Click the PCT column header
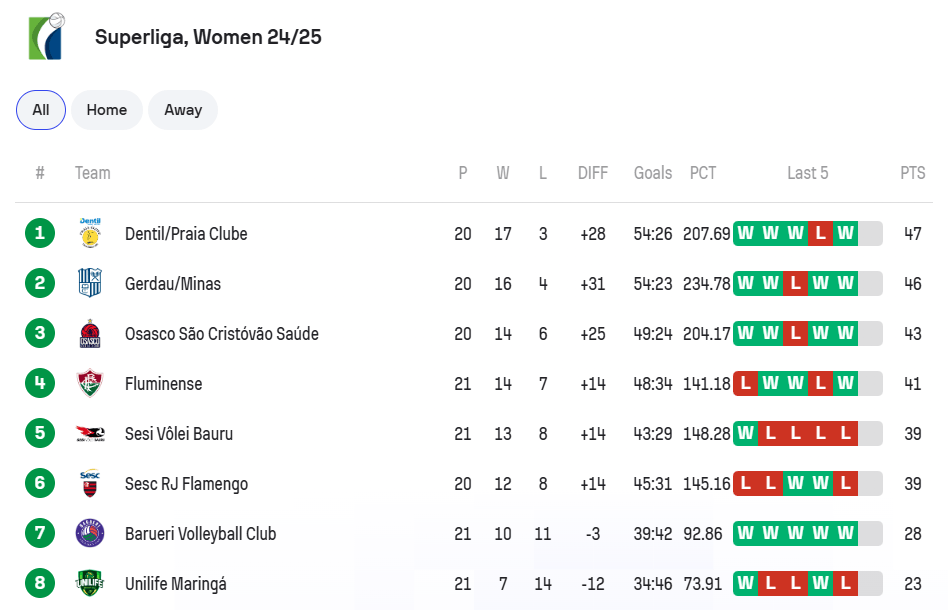The image size is (948, 610). tap(703, 173)
